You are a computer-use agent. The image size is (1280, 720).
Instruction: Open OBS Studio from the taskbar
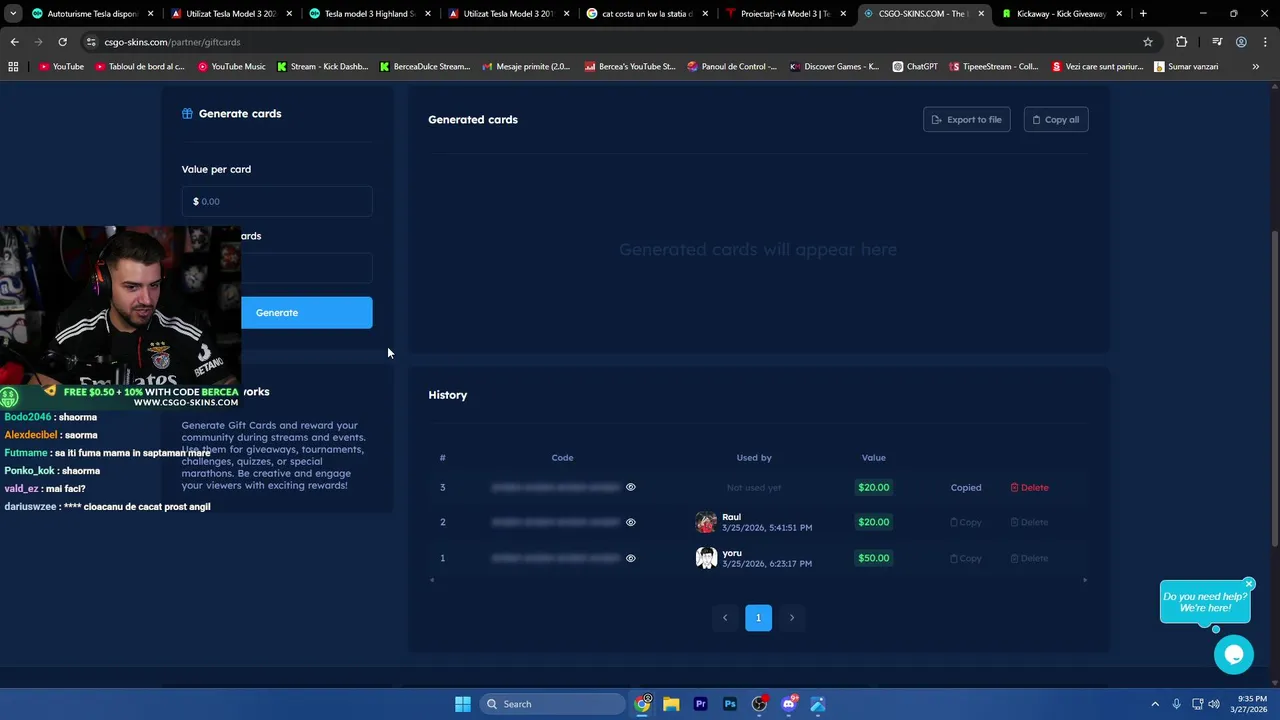tap(759, 704)
